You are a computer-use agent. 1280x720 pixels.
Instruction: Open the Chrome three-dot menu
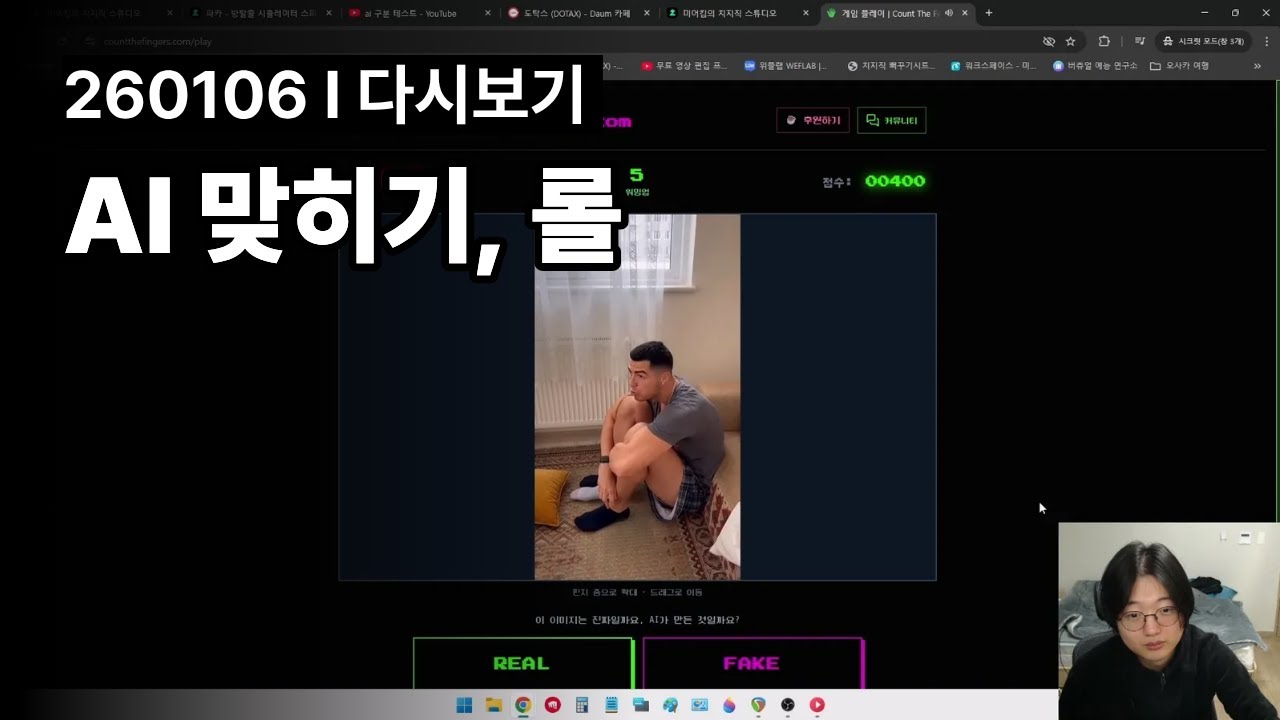coord(1267,41)
